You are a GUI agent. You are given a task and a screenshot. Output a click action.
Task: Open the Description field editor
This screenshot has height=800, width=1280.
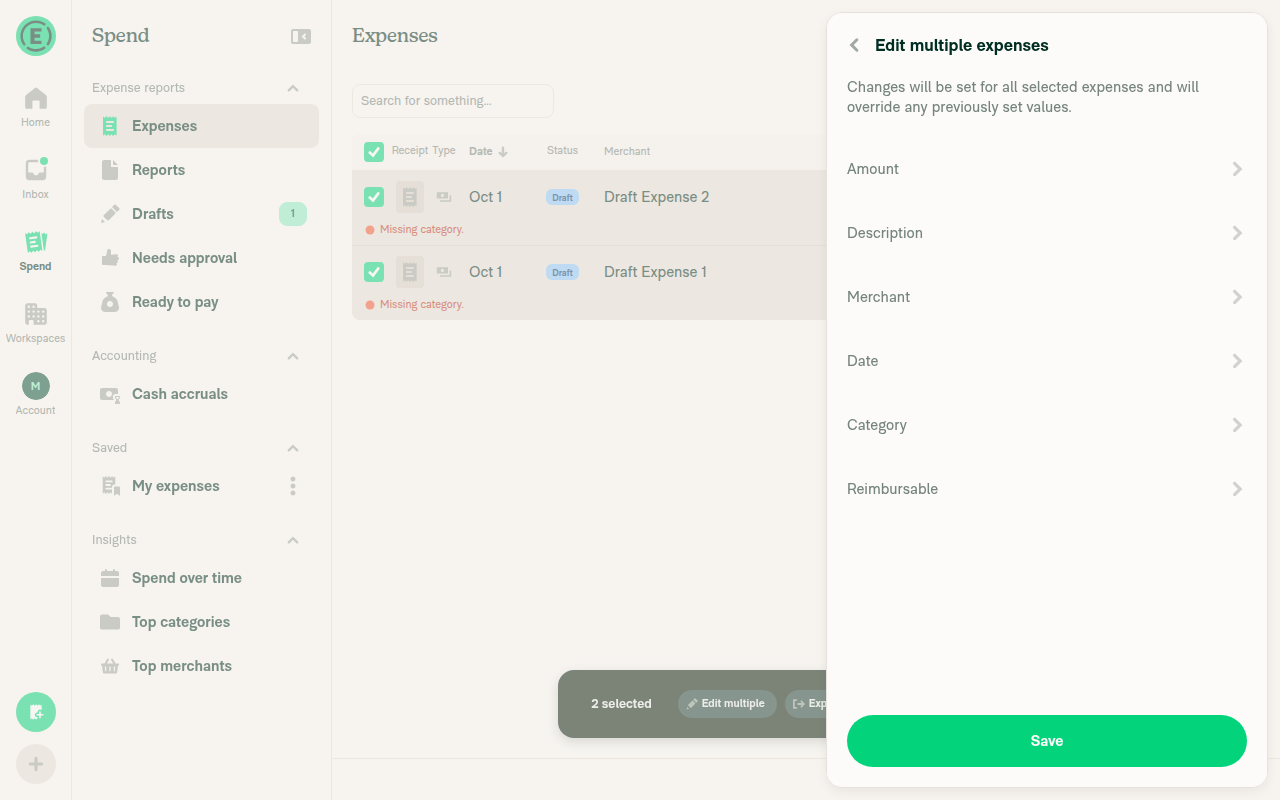click(x=1047, y=233)
